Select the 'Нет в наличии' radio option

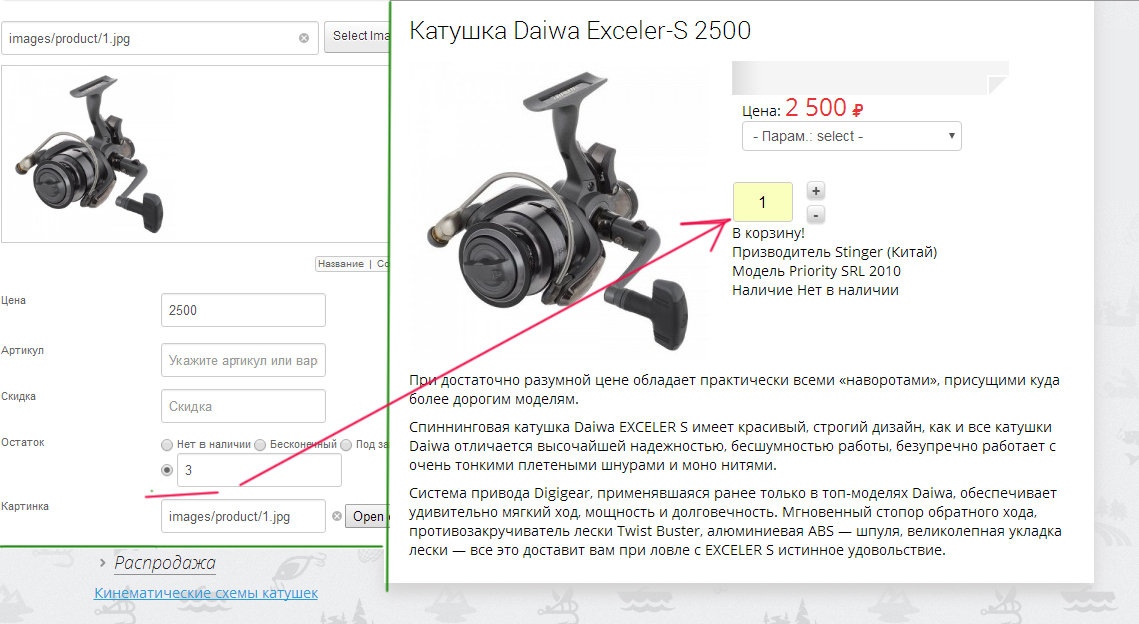pyautogui.click(x=167, y=445)
